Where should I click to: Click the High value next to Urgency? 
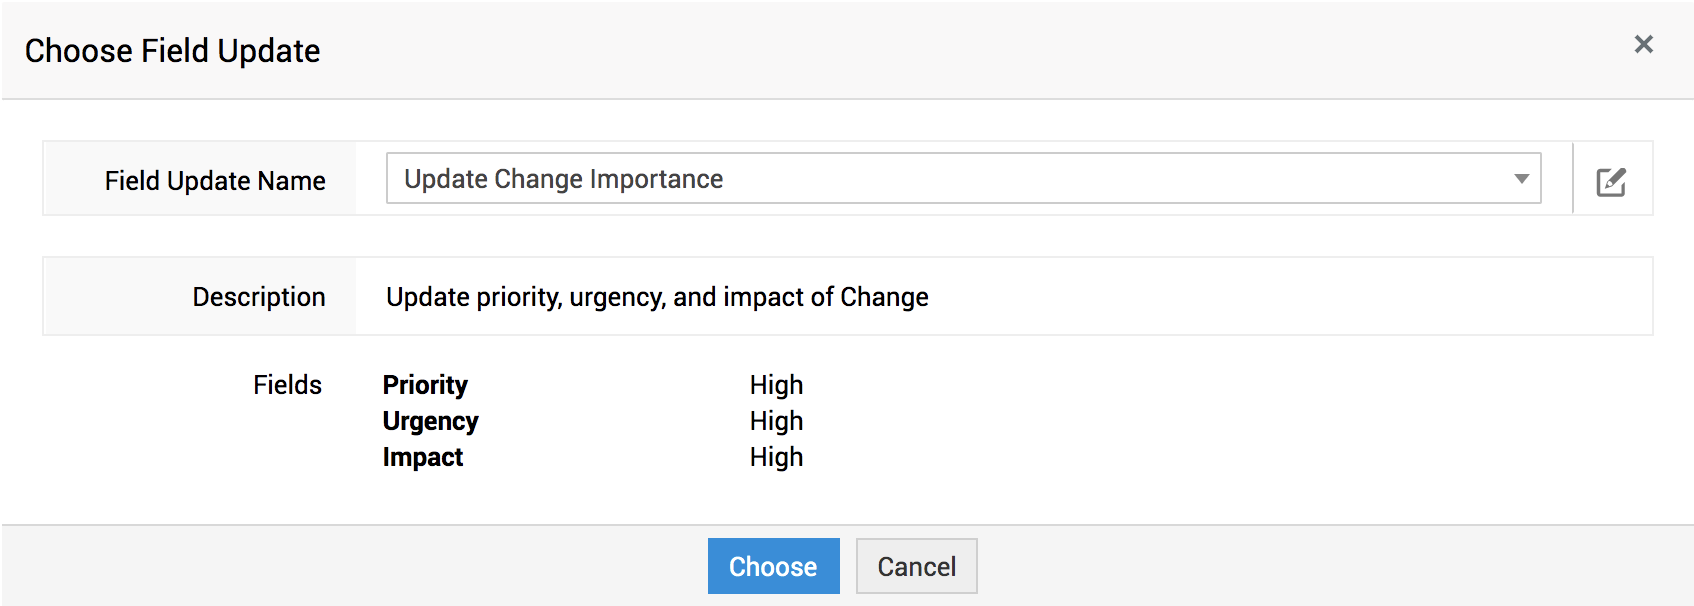776,421
